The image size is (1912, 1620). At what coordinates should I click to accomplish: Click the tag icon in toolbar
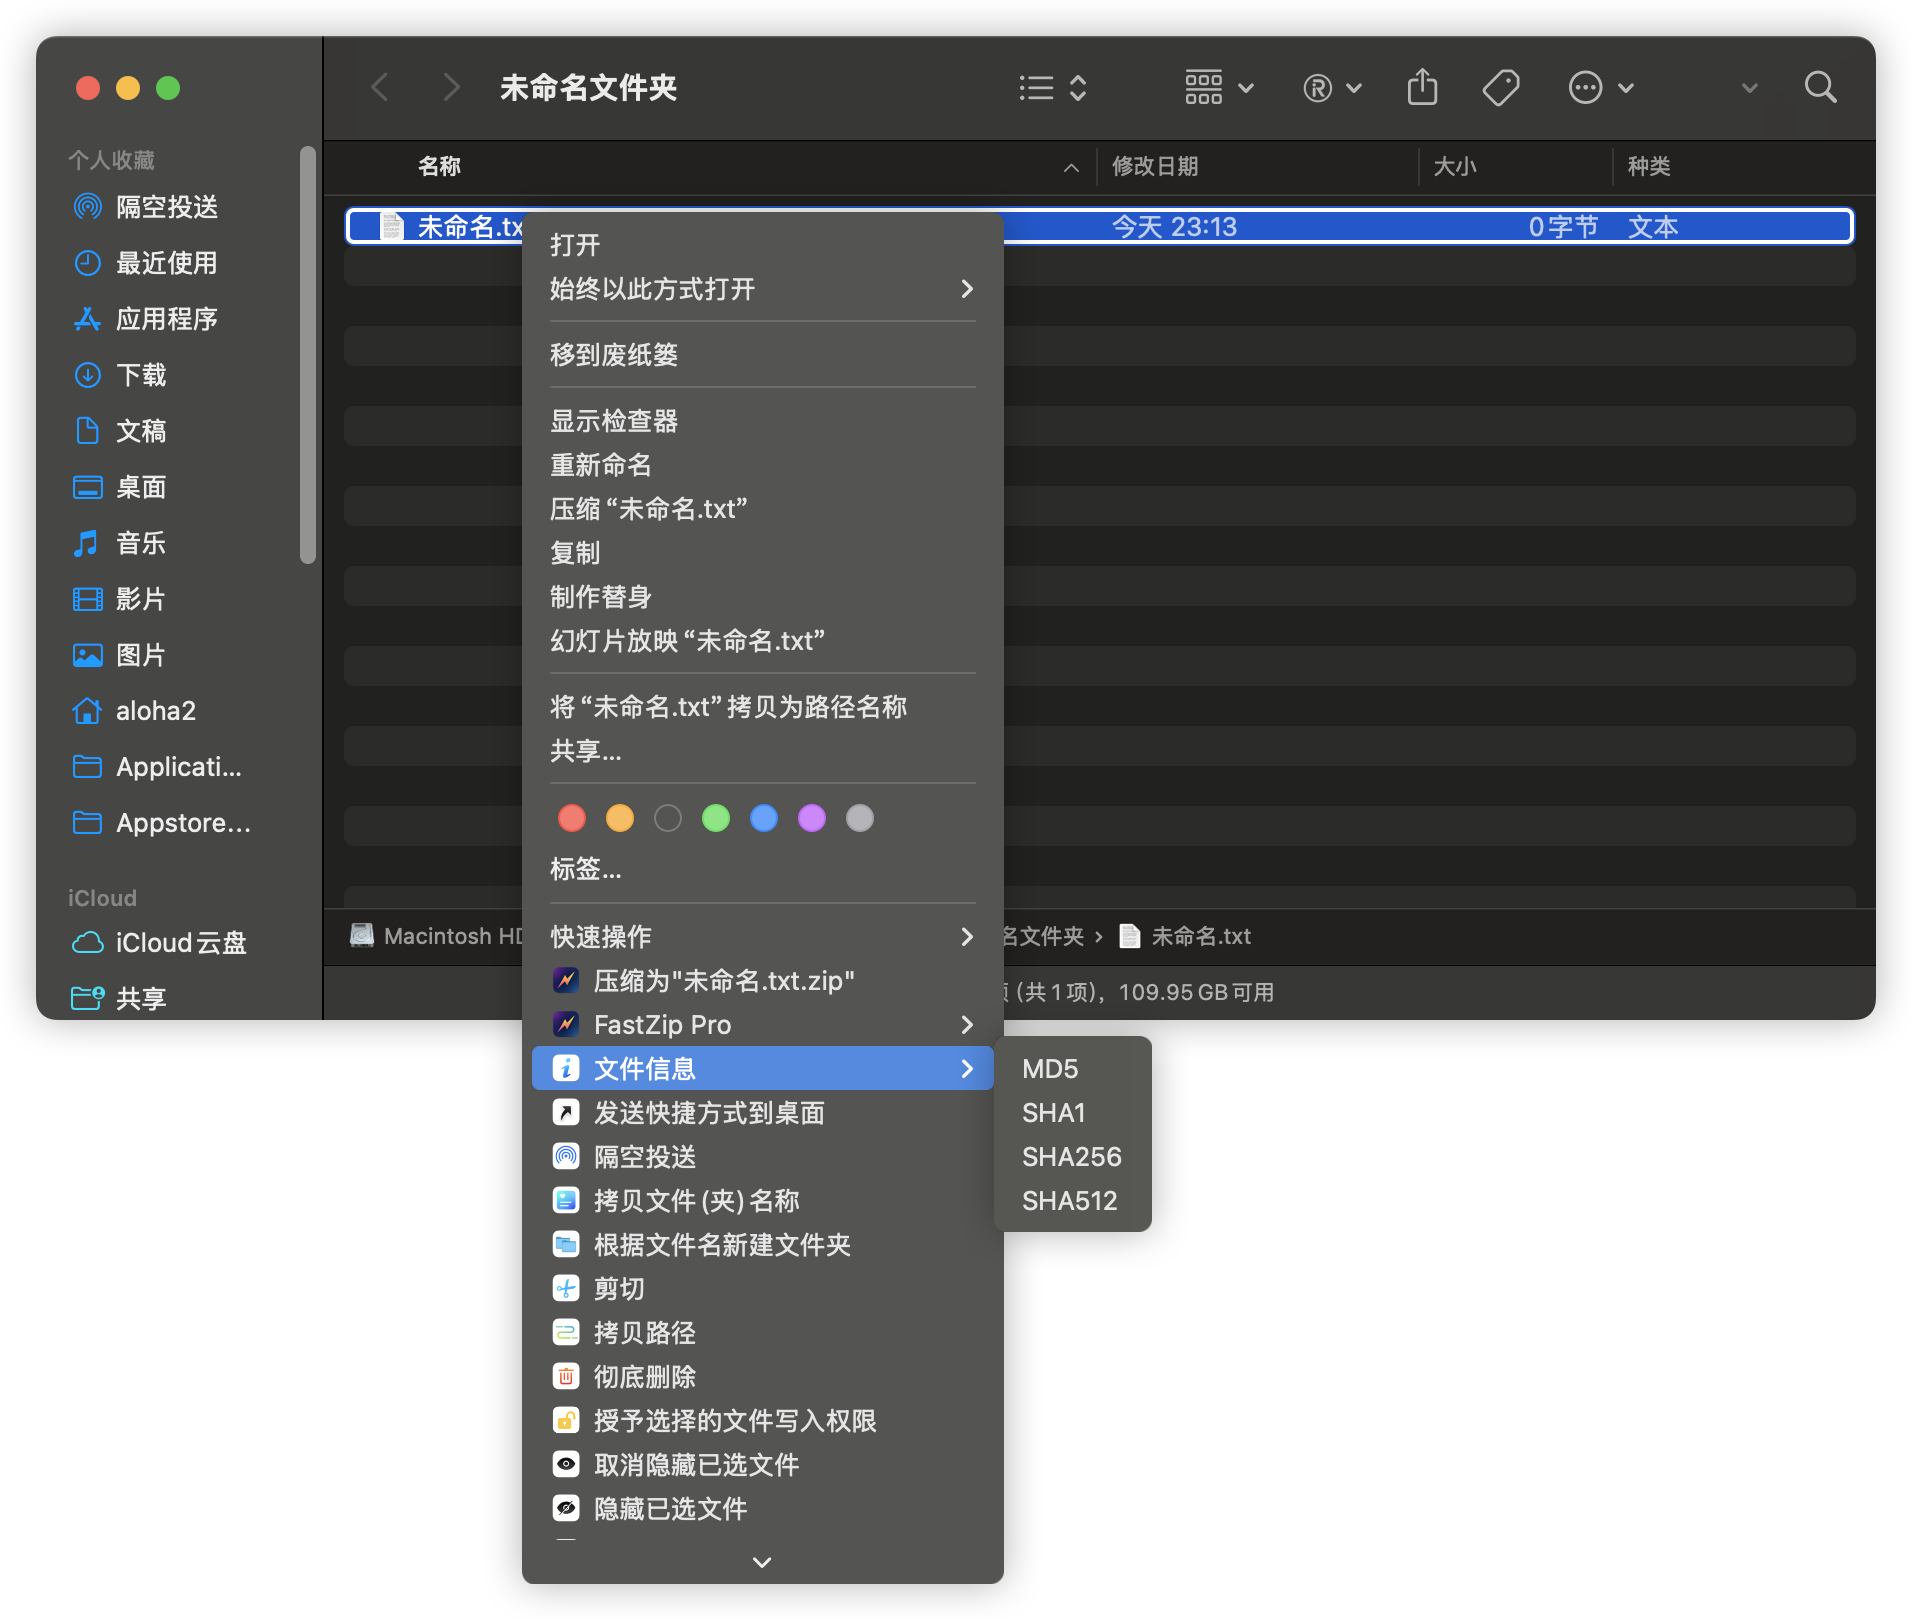point(1500,88)
